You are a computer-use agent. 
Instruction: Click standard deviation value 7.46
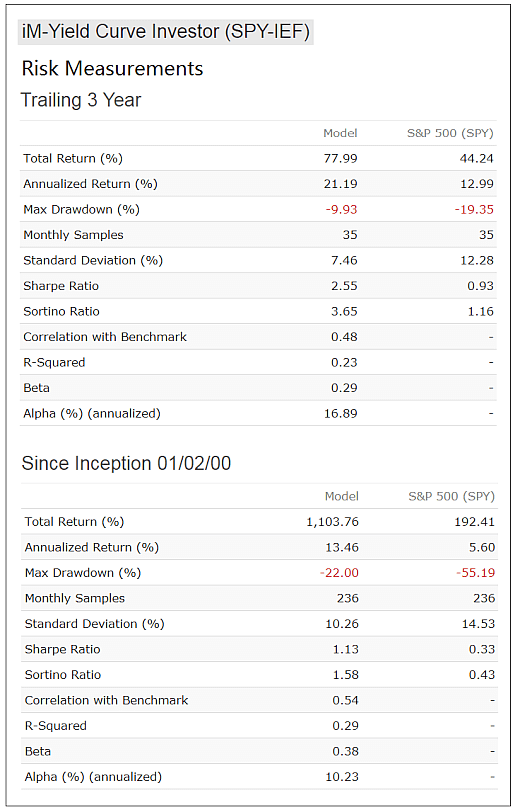tap(345, 260)
